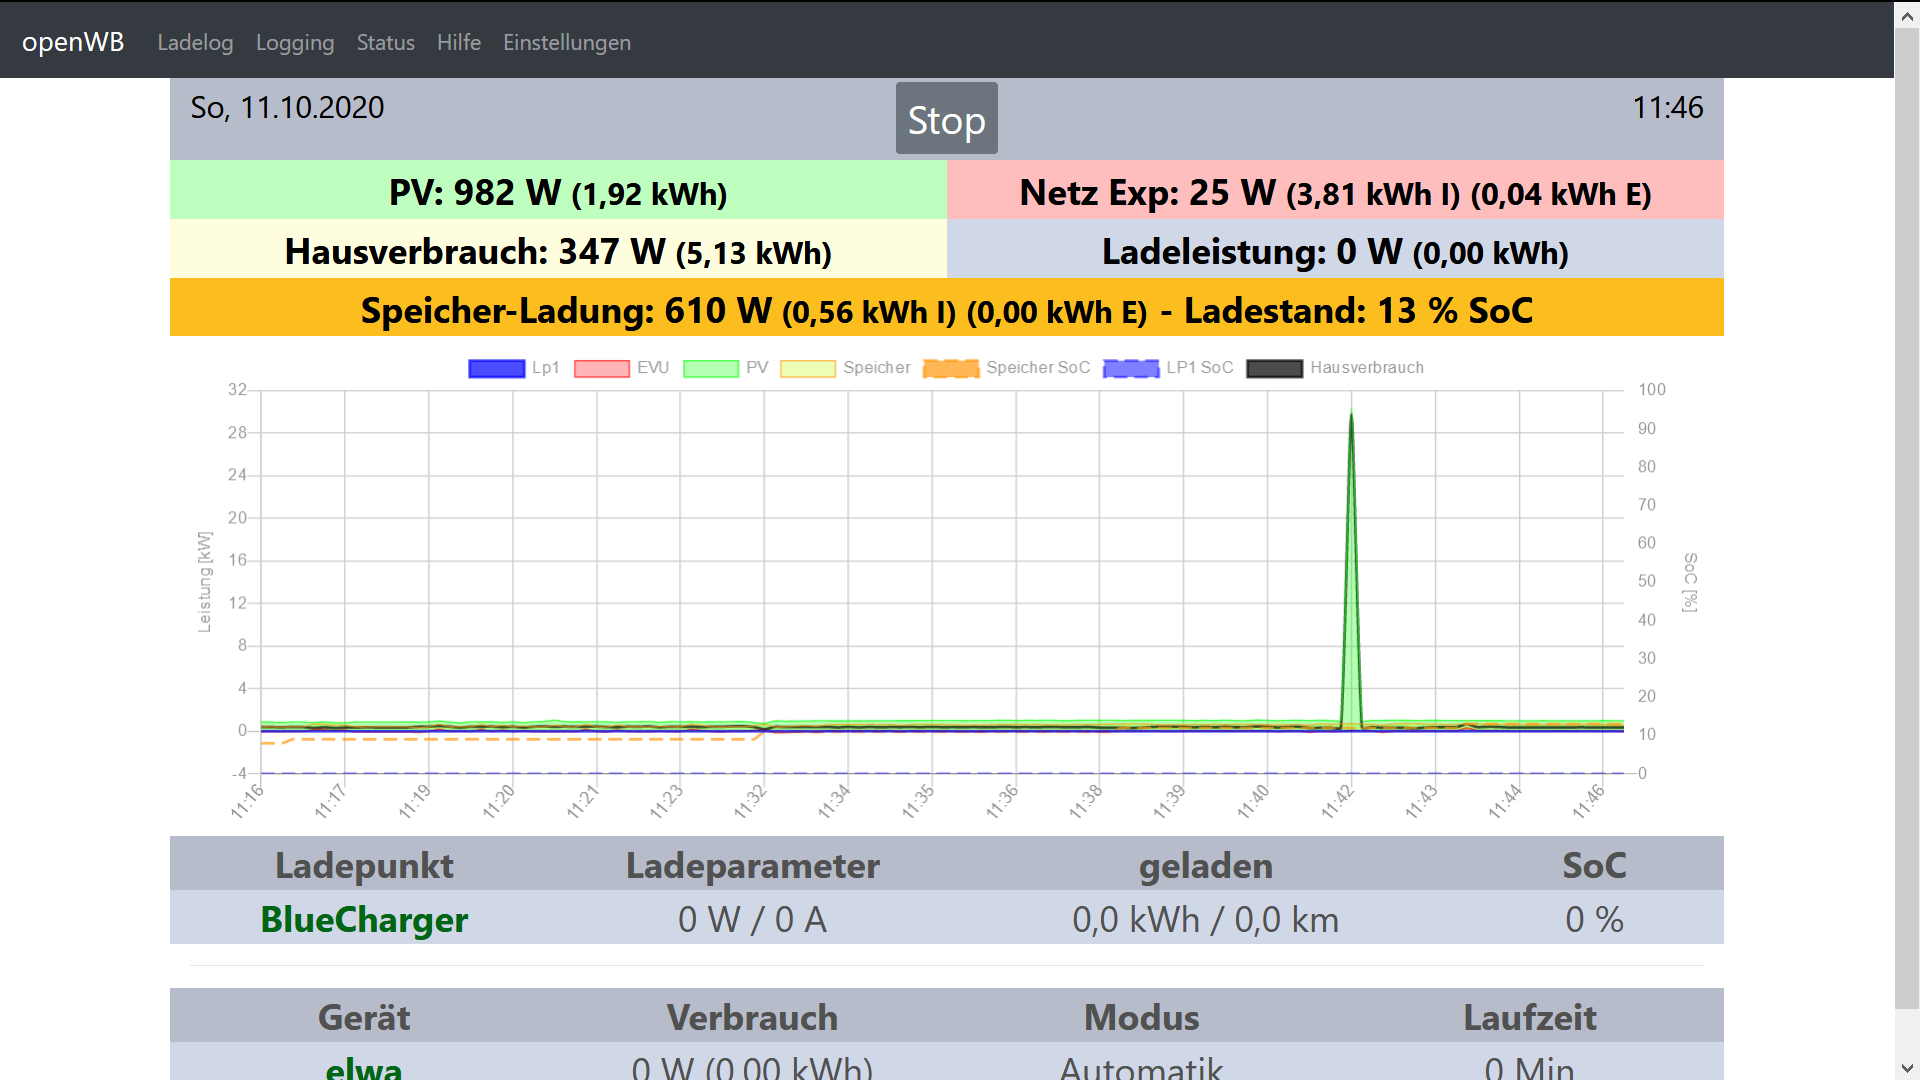1920x1080 pixels.
Task: Toggle EVU red legend swatch
Action: [x=602, y=368]
